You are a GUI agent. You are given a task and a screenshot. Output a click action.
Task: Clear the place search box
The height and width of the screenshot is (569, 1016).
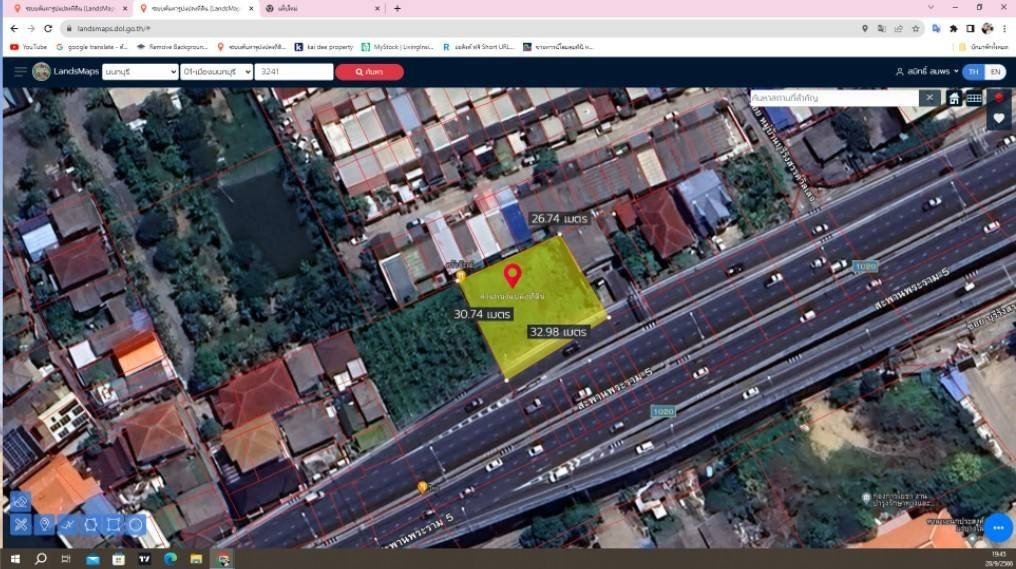pyautogui.click(x=929, y=97)
